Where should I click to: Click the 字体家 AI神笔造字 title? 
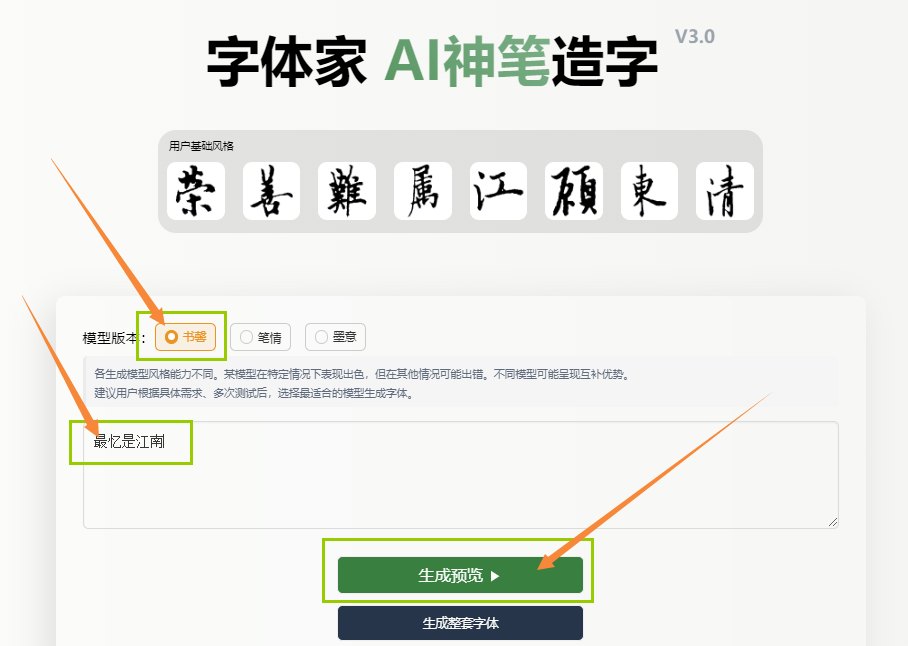[x=432, y=61]
